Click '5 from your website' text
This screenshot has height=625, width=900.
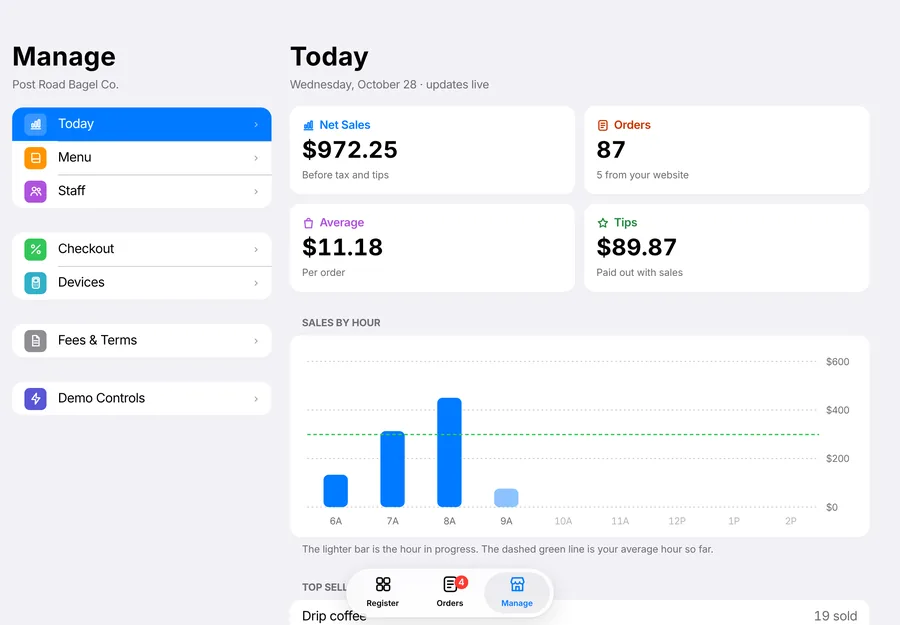point(643,175)
